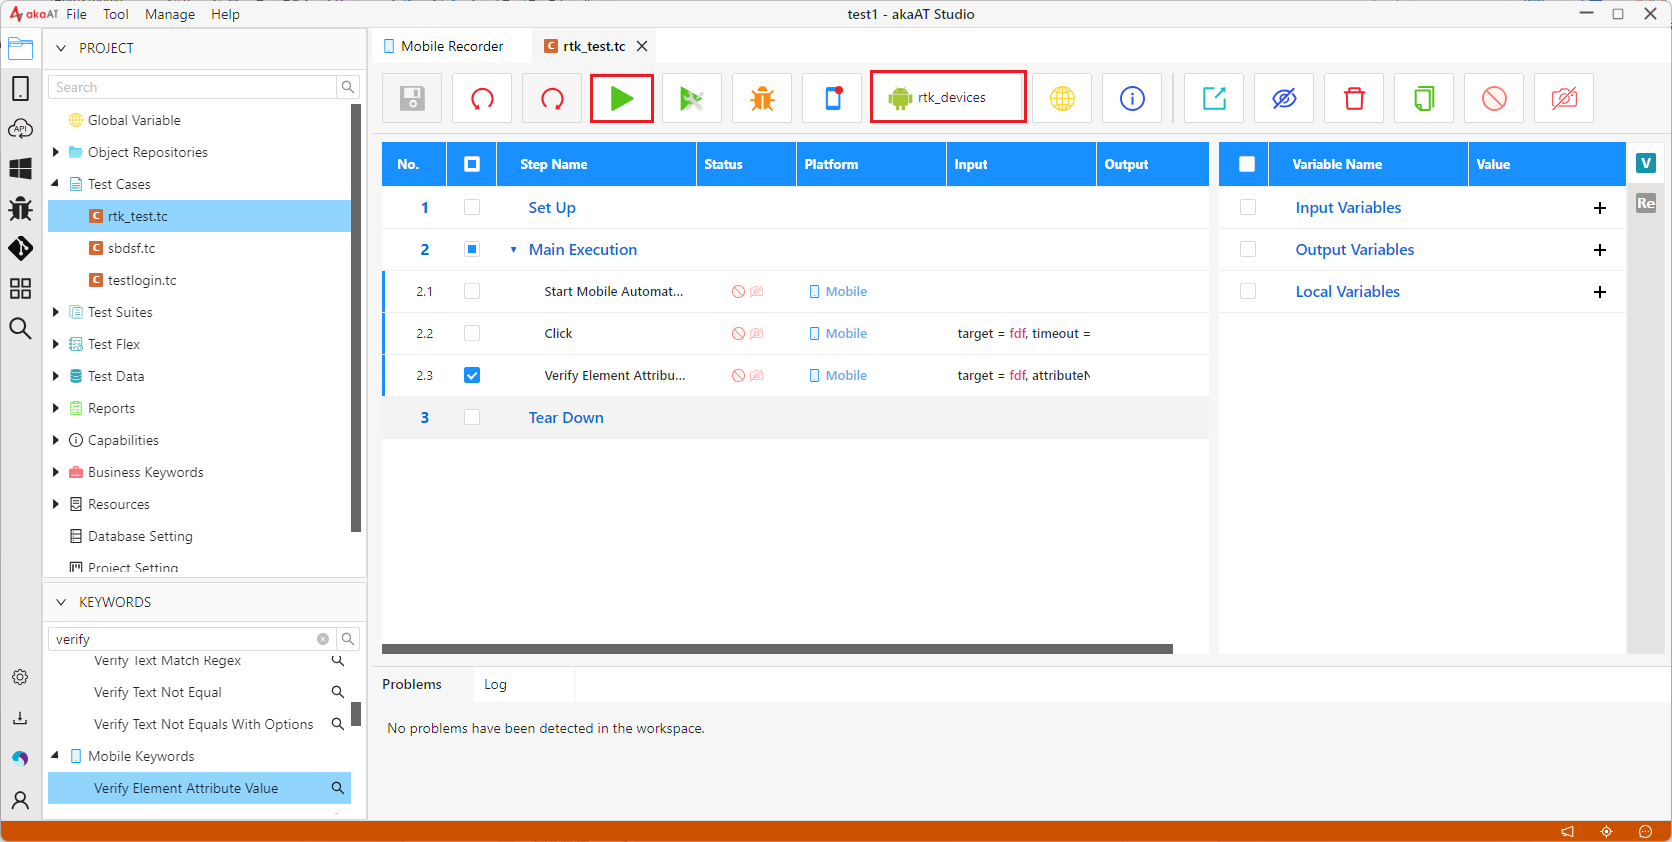Click the Save toolbar icon

point(412,98)
